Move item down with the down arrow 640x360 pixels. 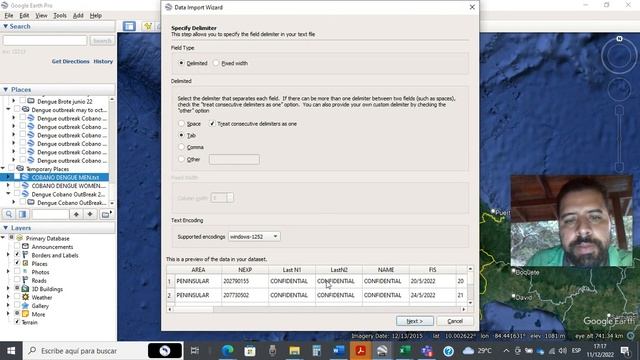(x=90, y=214)
